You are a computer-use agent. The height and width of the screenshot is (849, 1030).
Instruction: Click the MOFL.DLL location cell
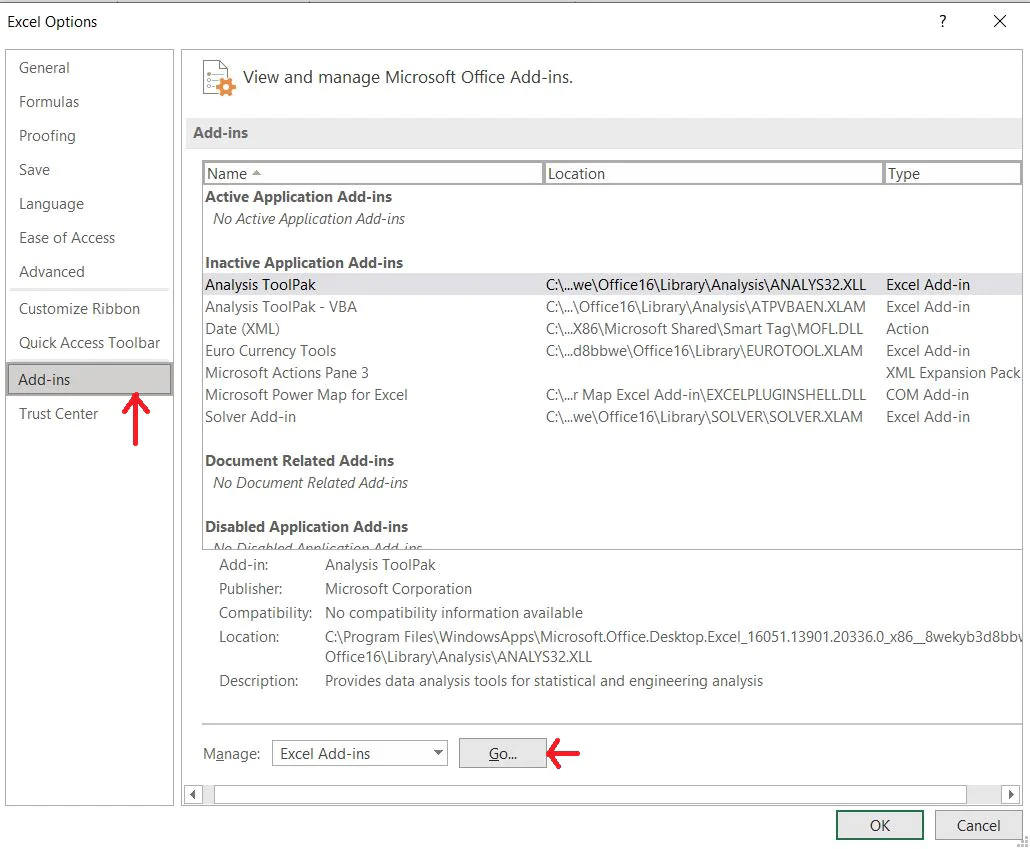coord(704,329)
